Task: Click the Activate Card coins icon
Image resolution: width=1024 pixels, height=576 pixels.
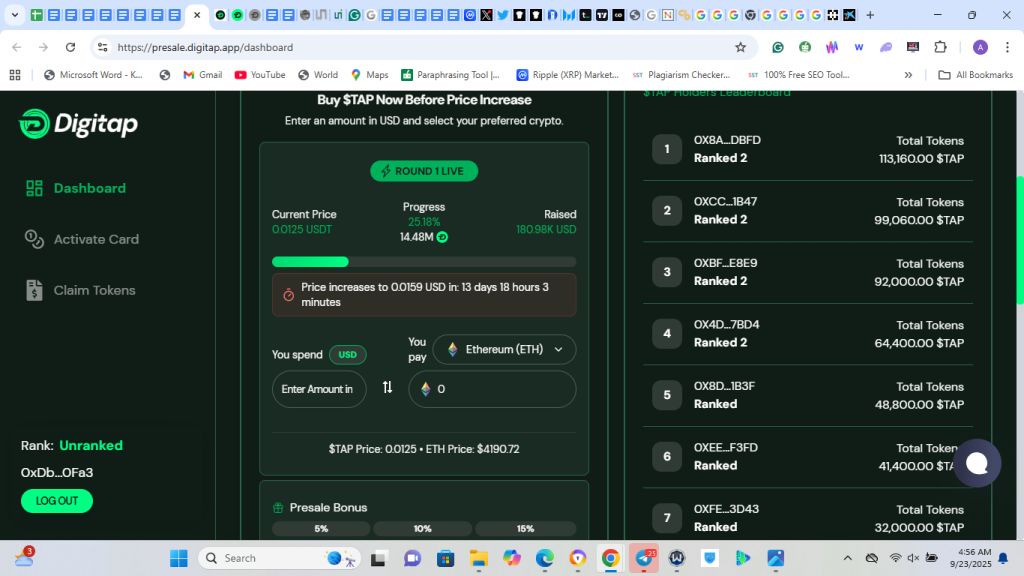Action: click(x=34, y=239)
